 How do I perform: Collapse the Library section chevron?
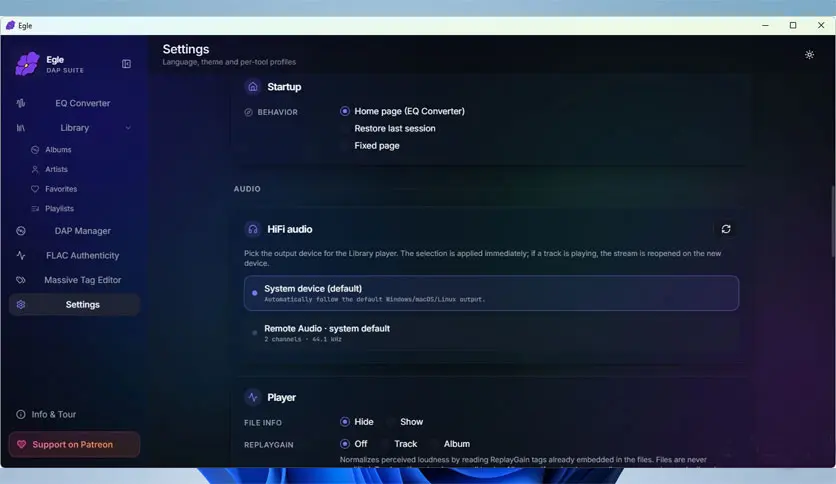click(128, 128)
